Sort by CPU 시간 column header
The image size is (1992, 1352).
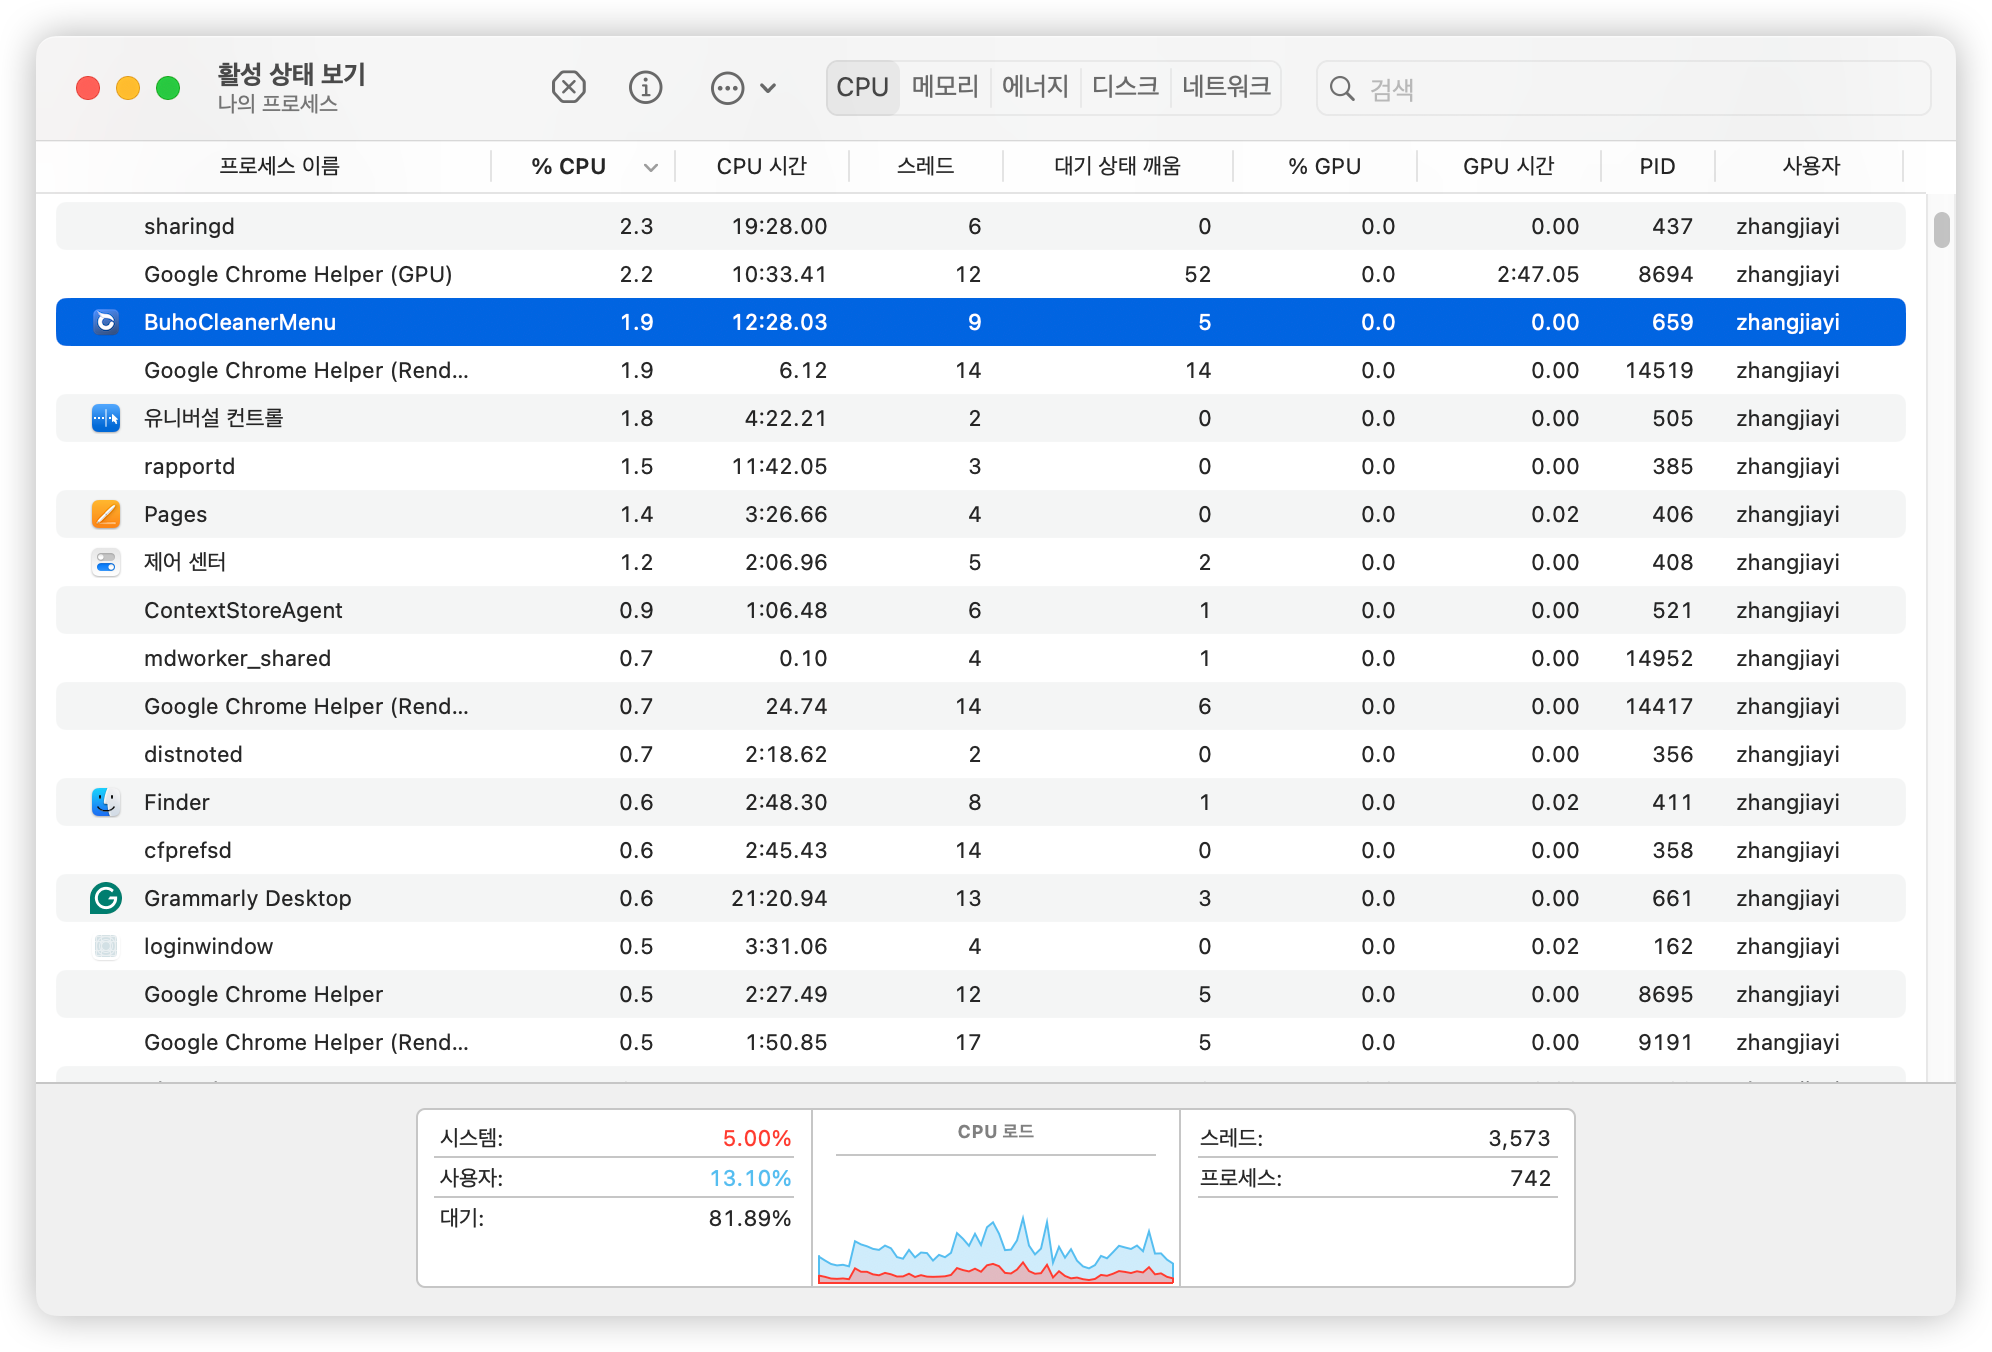pos(761,166)
